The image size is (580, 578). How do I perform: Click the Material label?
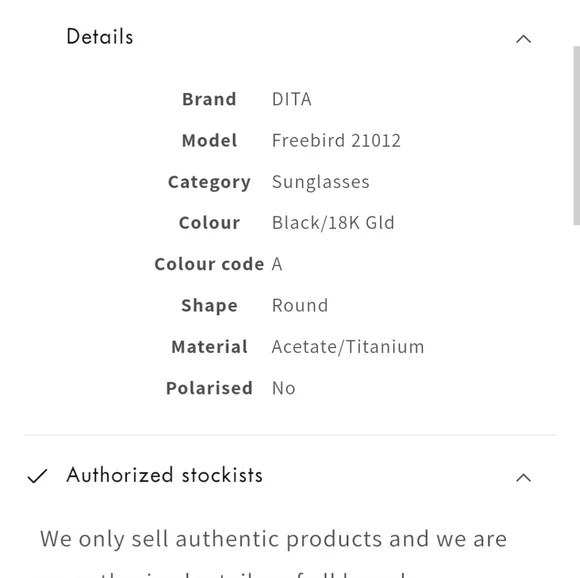click(209, 347)
